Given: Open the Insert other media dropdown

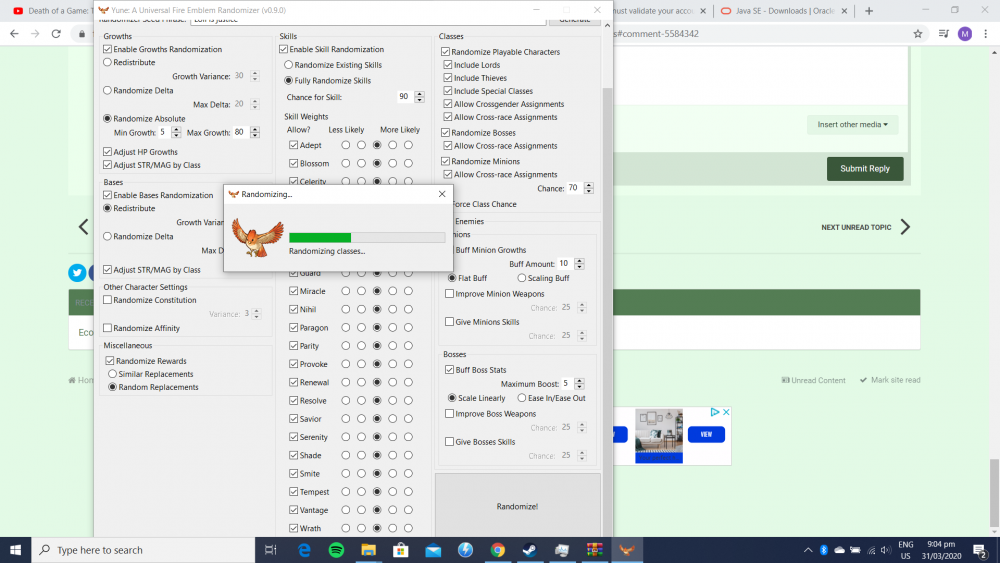Looking at the screenshot, I should pos(852,124).
